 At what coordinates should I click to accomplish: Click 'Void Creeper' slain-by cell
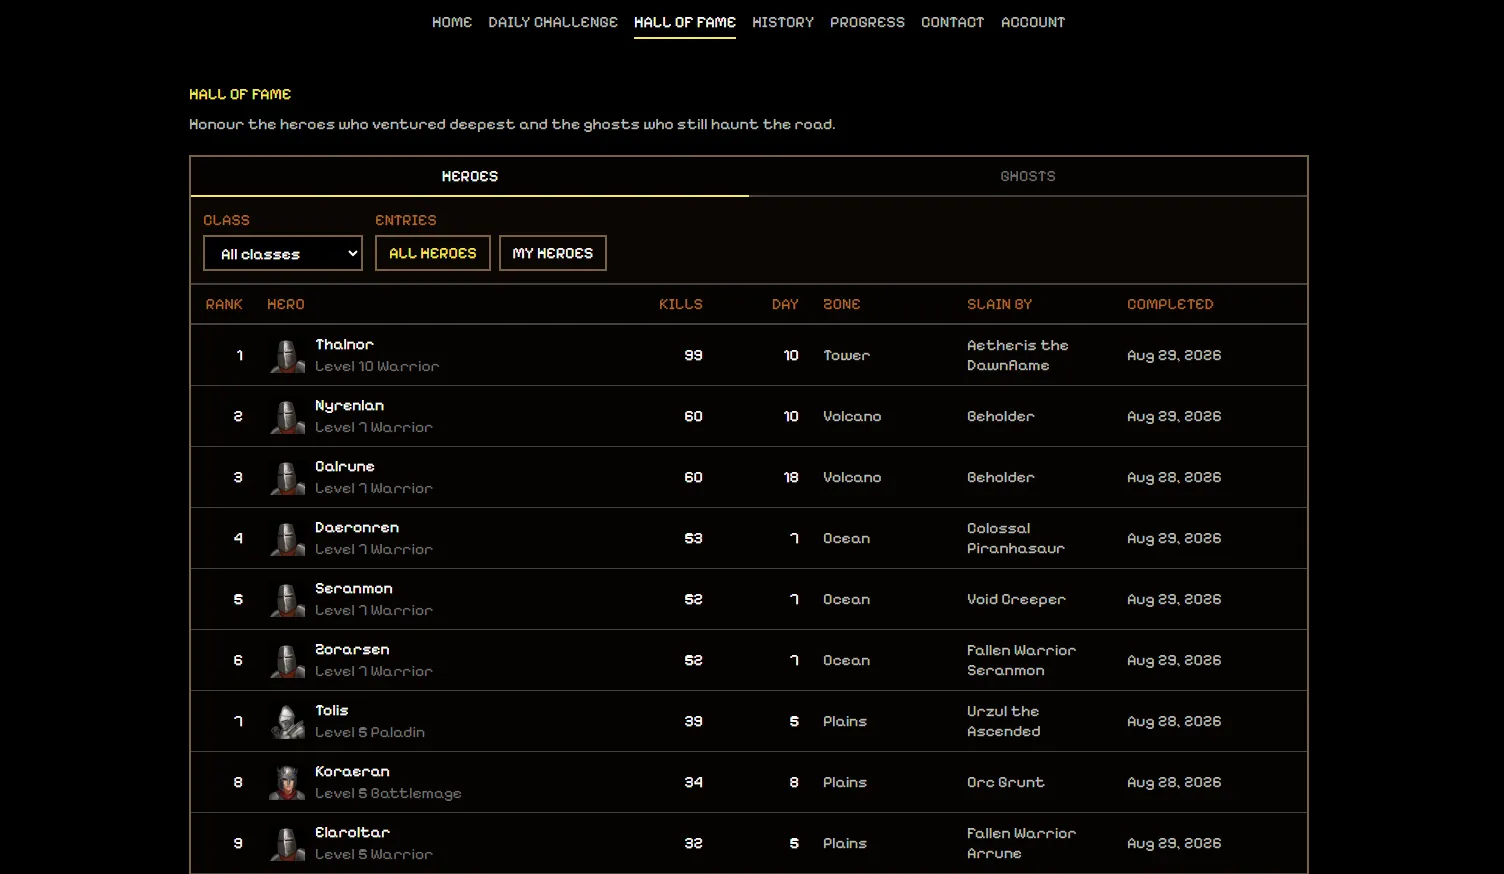1016,599
